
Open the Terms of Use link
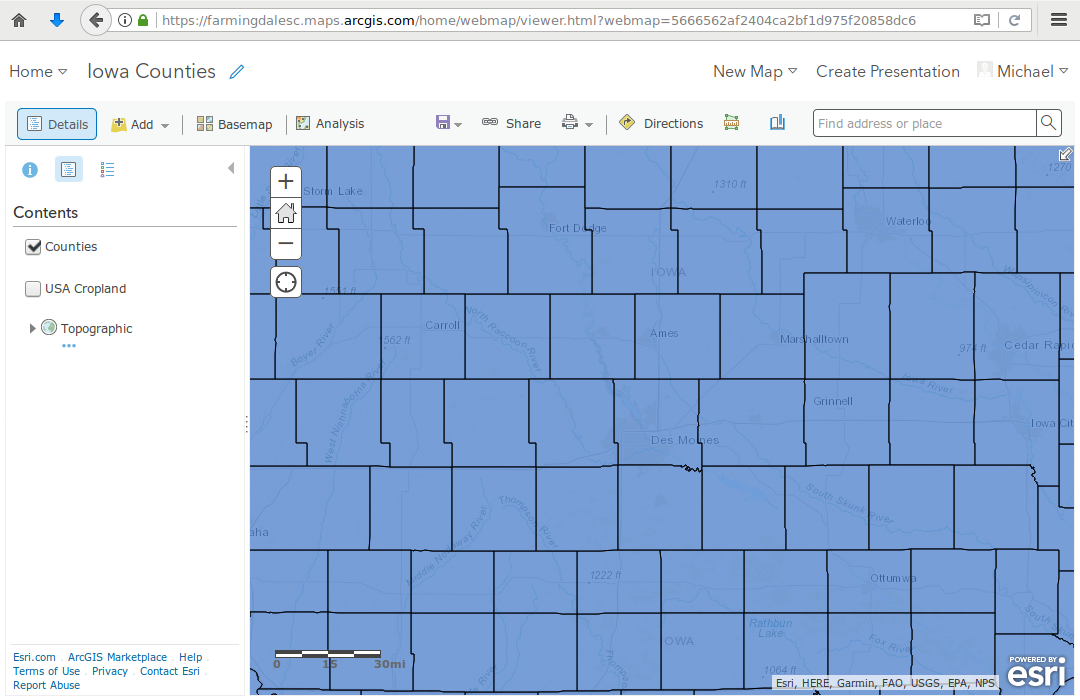point(46,671)
